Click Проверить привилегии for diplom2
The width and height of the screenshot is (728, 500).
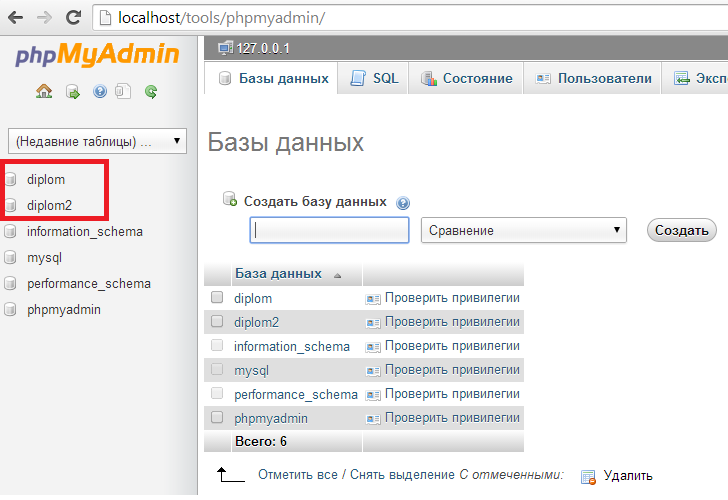pyautogui.click(x=452, y=322)
